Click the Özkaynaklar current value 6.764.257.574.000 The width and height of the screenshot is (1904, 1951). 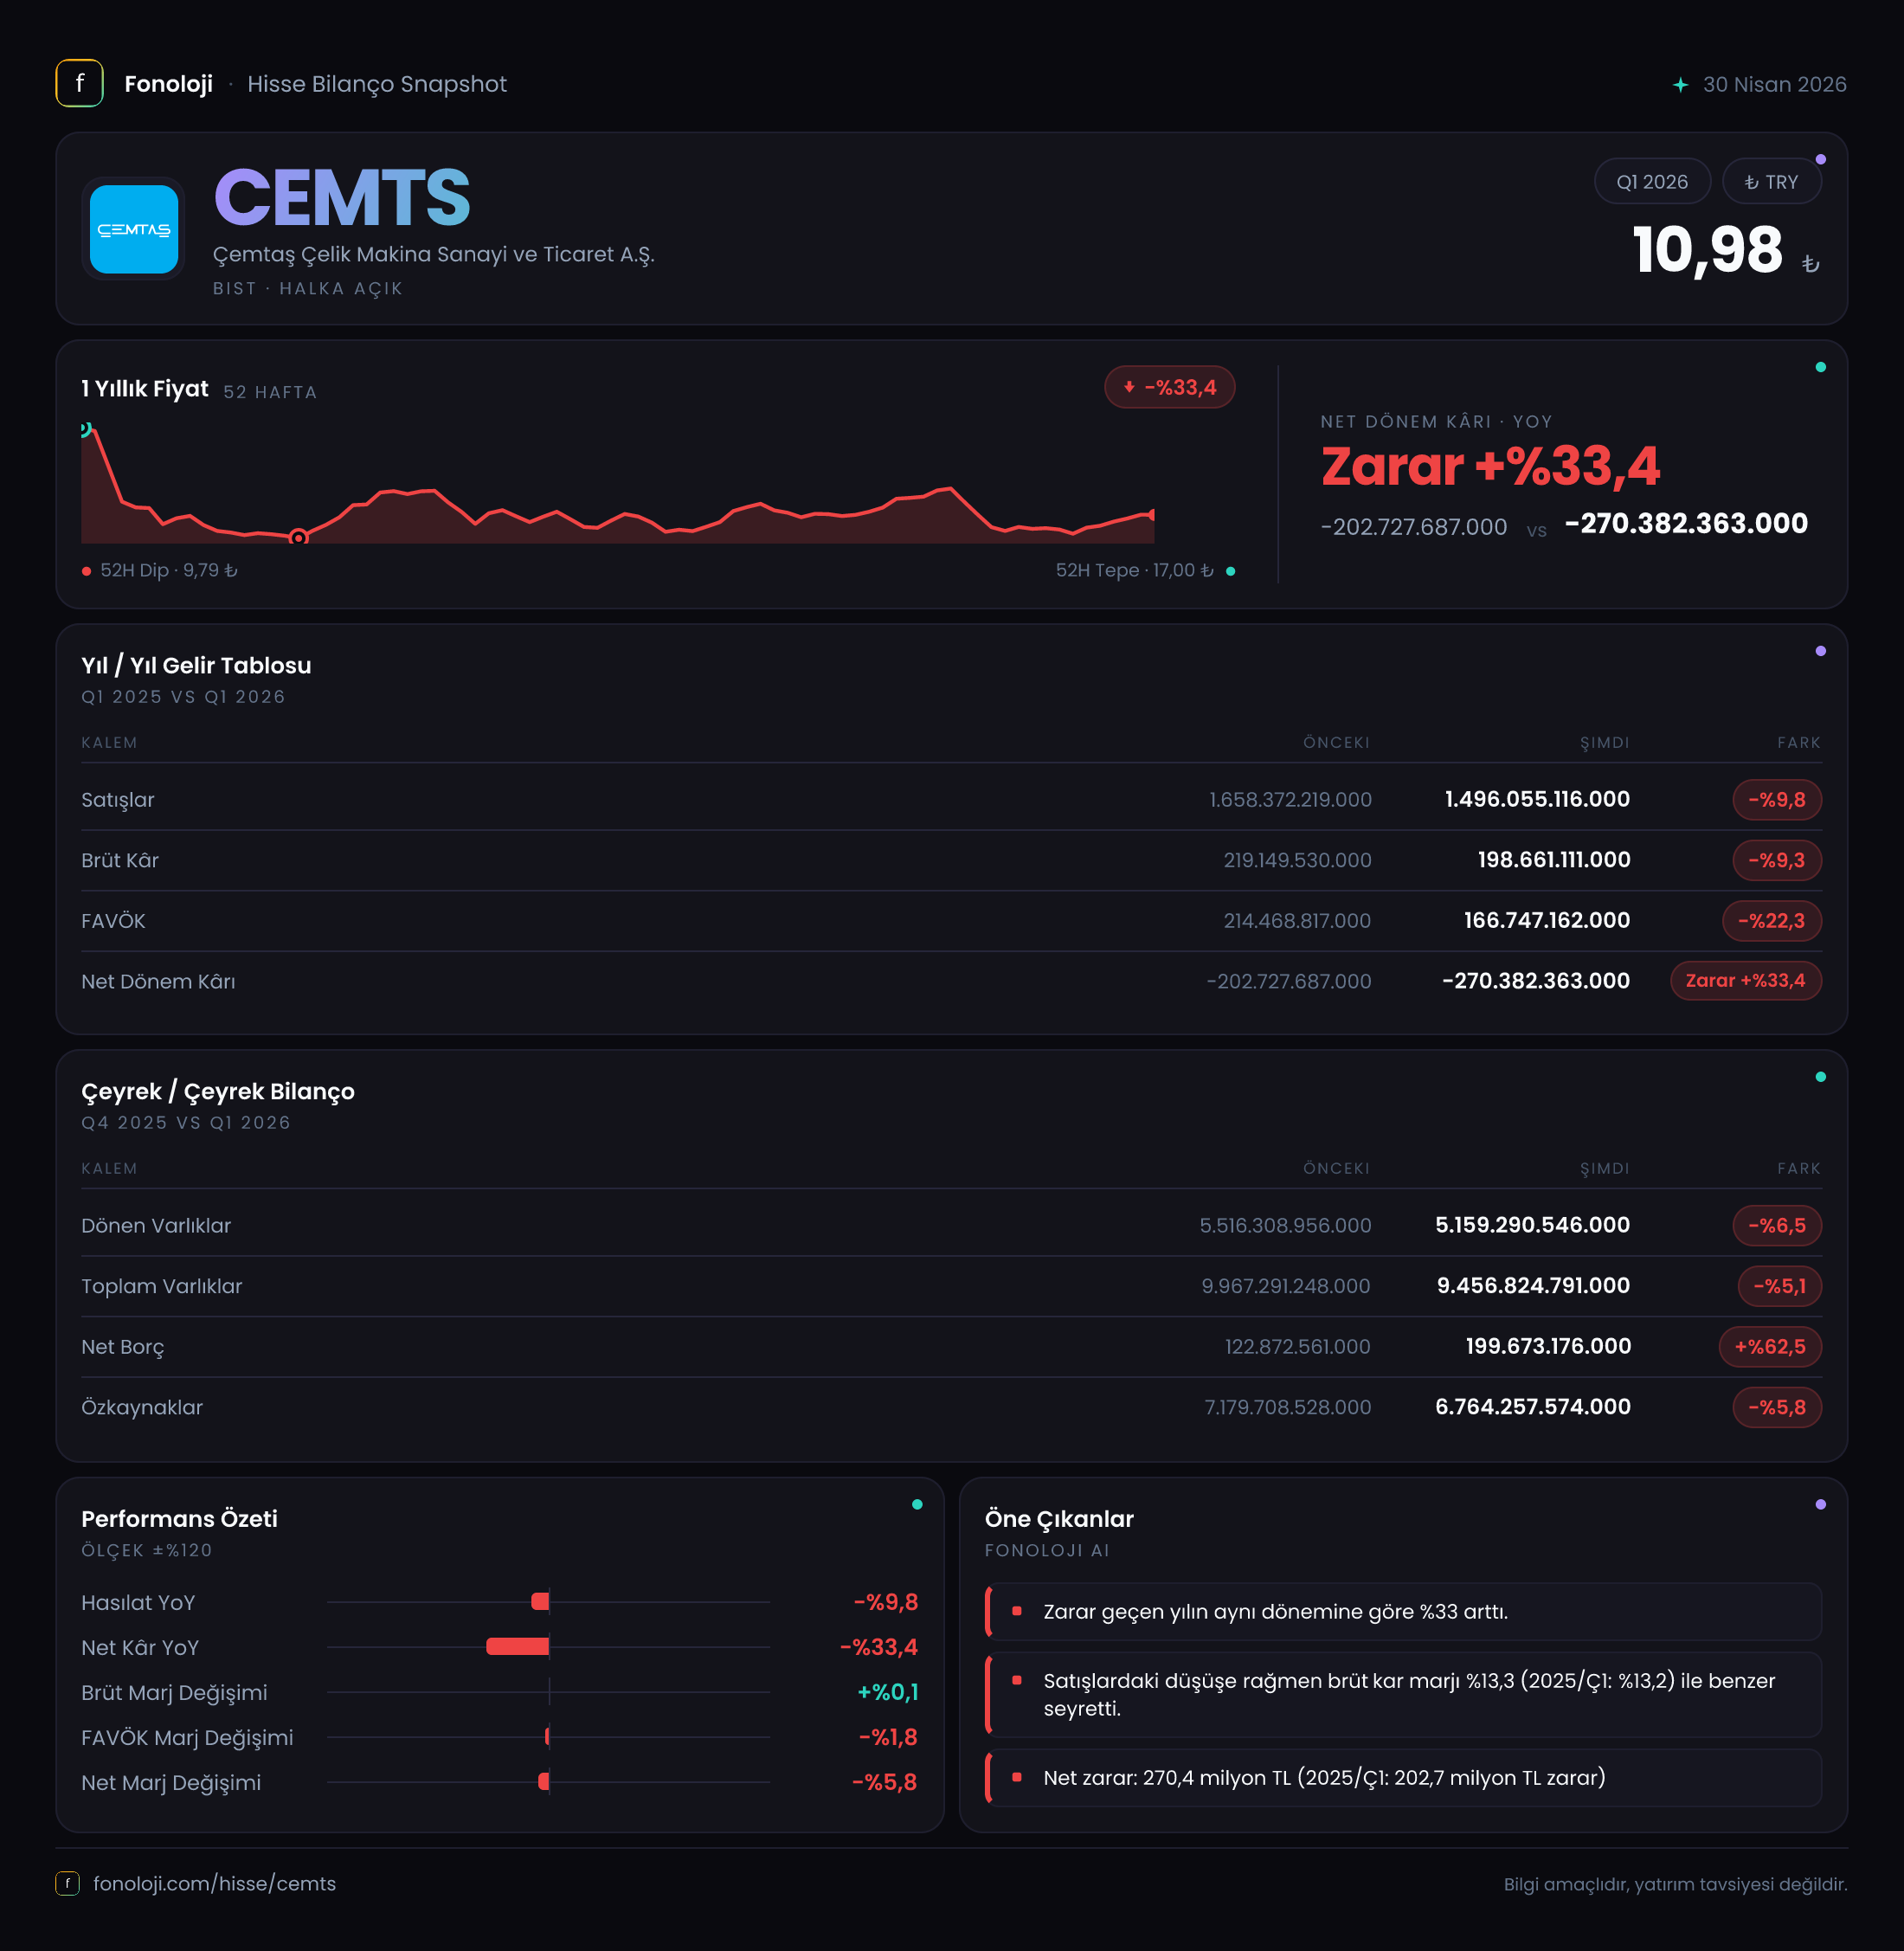pyautogui.click(x=1533, y=1407)
